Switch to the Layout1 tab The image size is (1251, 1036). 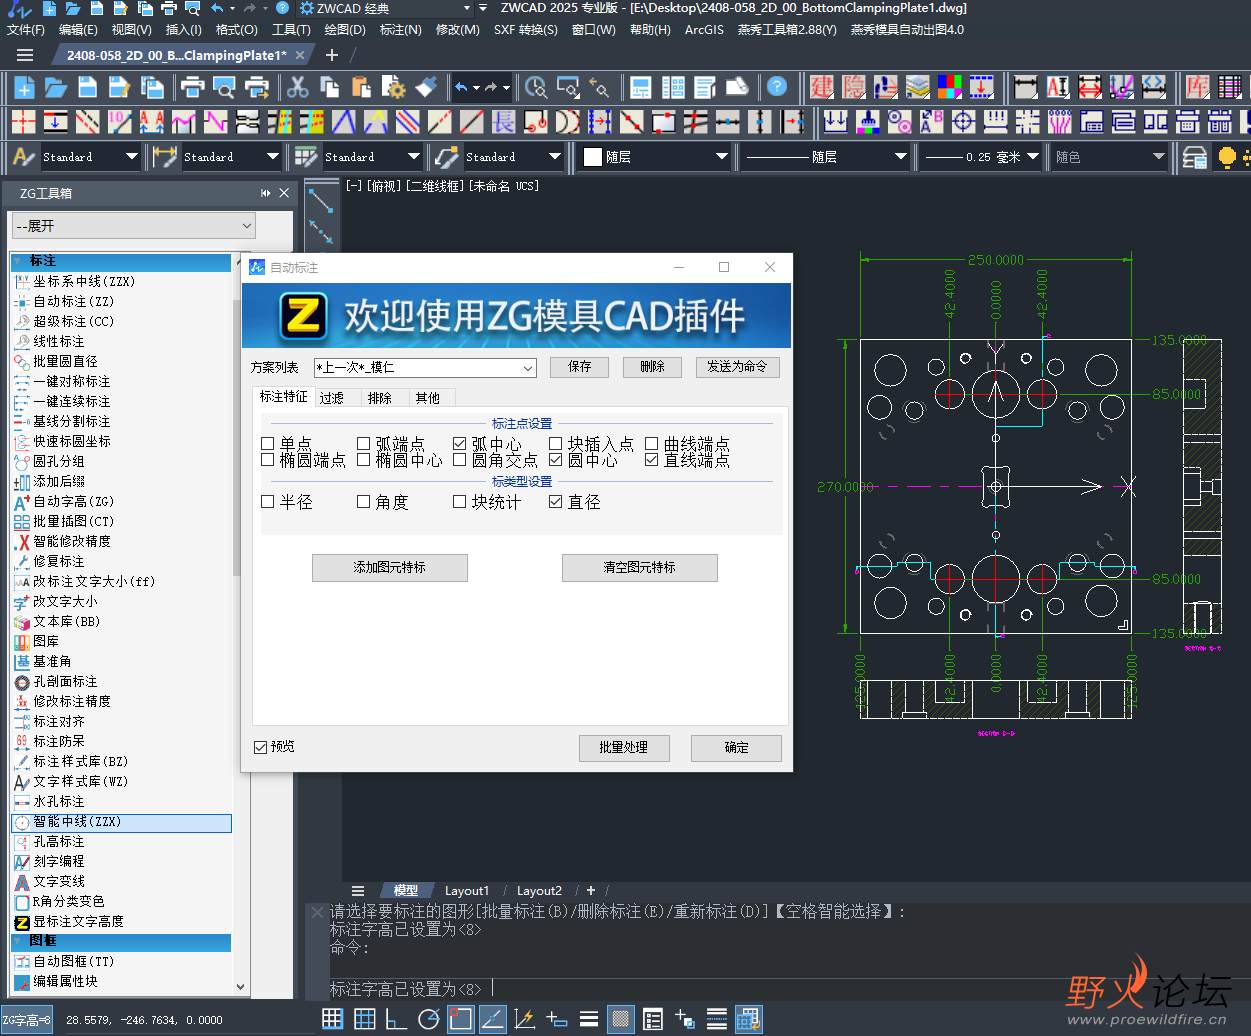click(467, 891)
